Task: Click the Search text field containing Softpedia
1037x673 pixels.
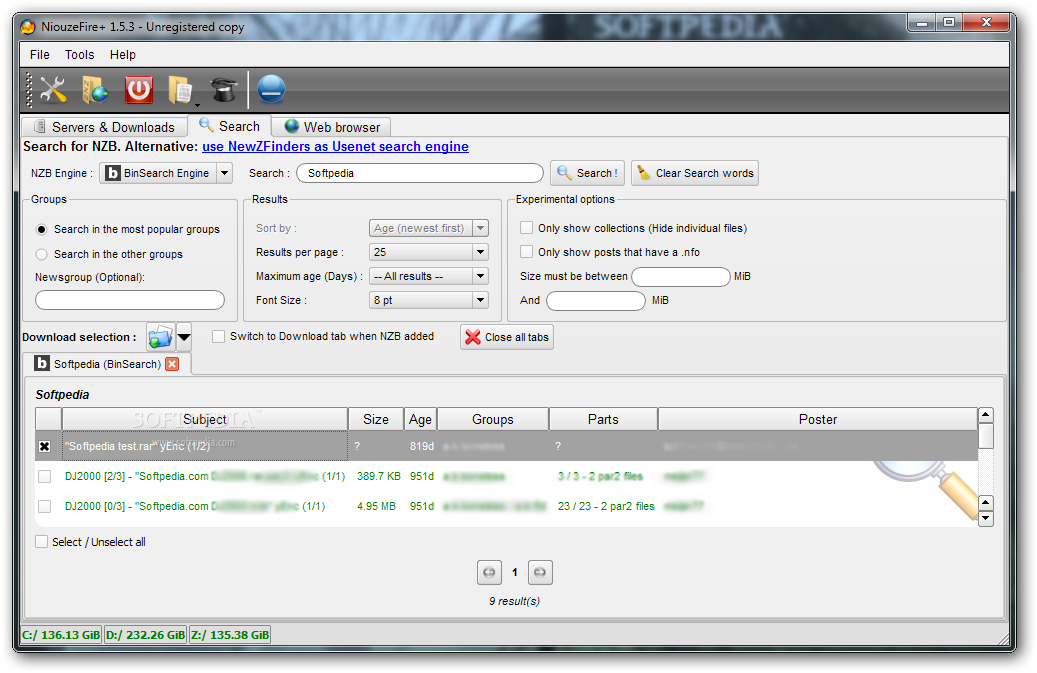Action: click(420, 173)
